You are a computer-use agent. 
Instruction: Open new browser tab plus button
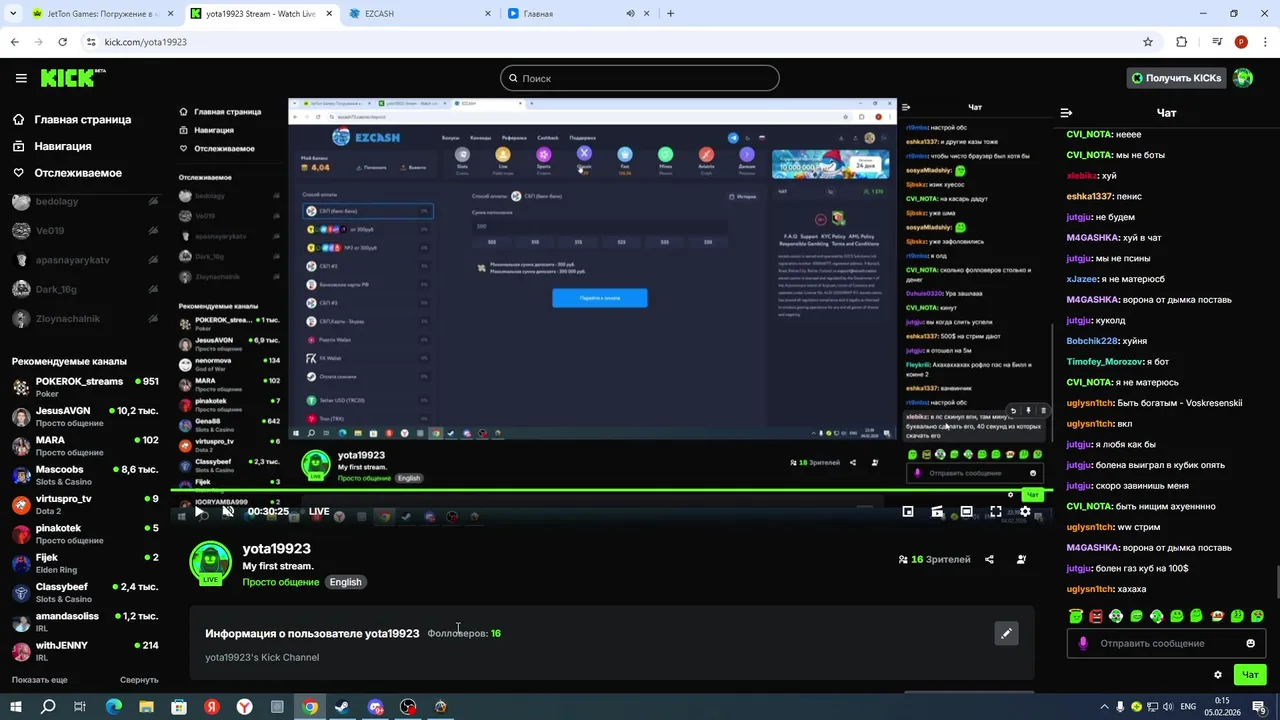[x=670, y=14]
